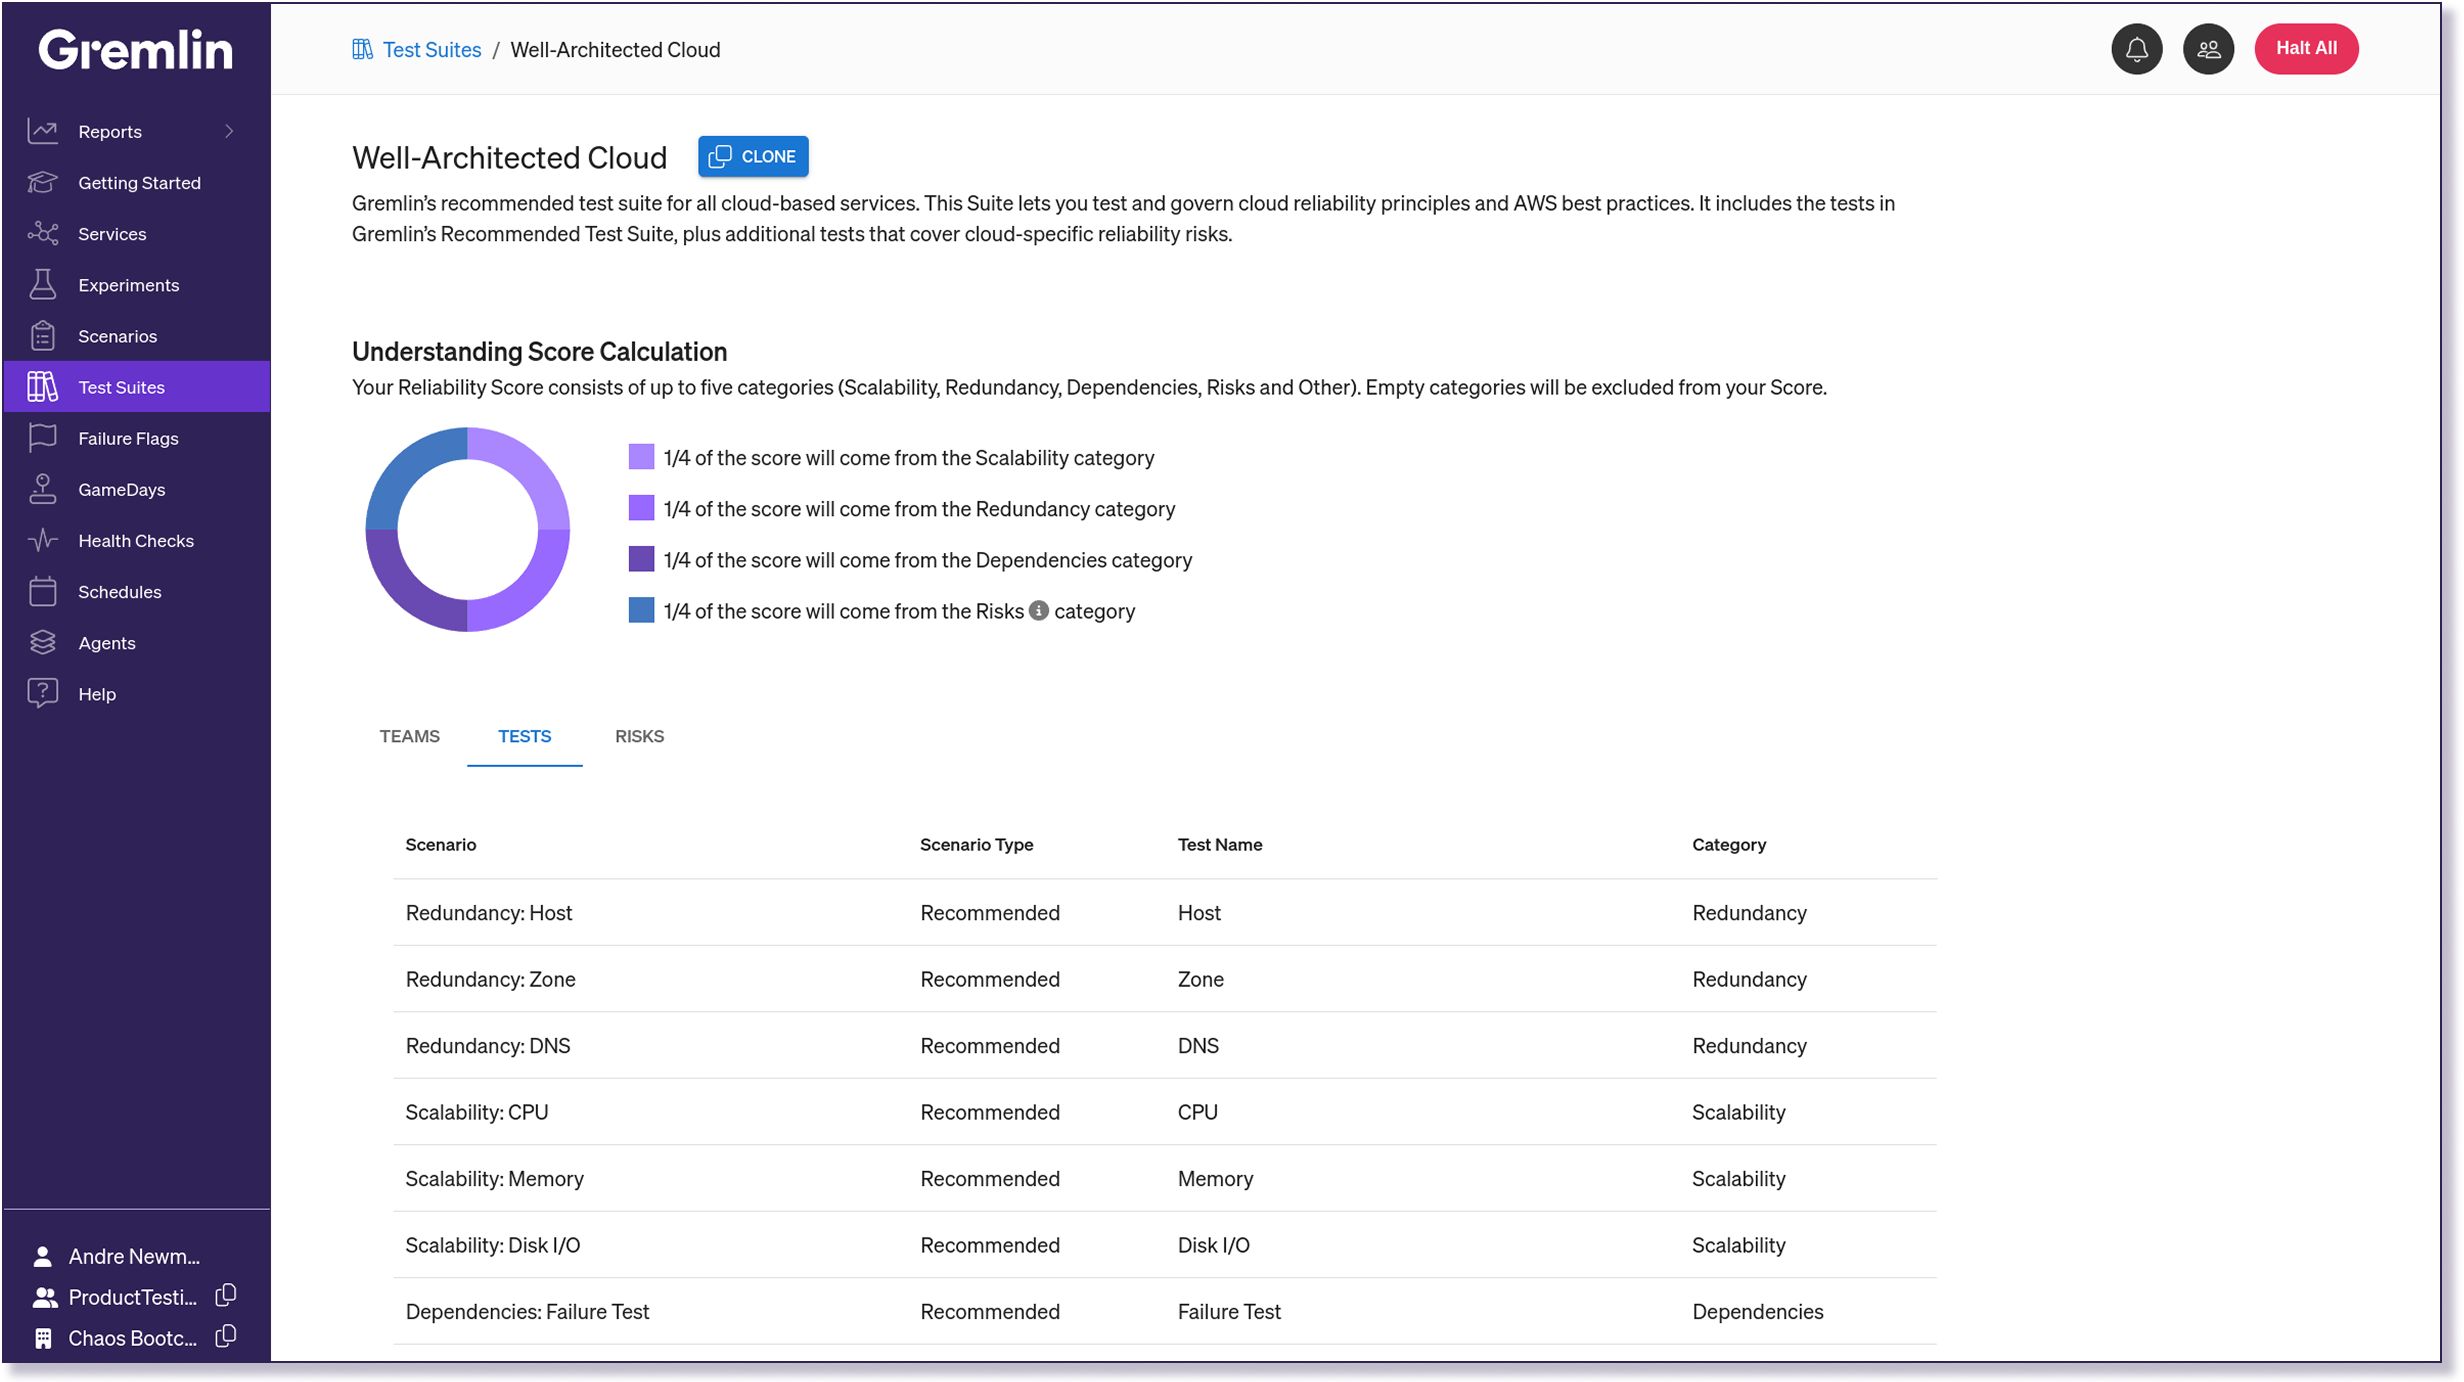Expand the Reports submenu chevron
This screenshot has width=2464, height=1382.
click(229, 131)
